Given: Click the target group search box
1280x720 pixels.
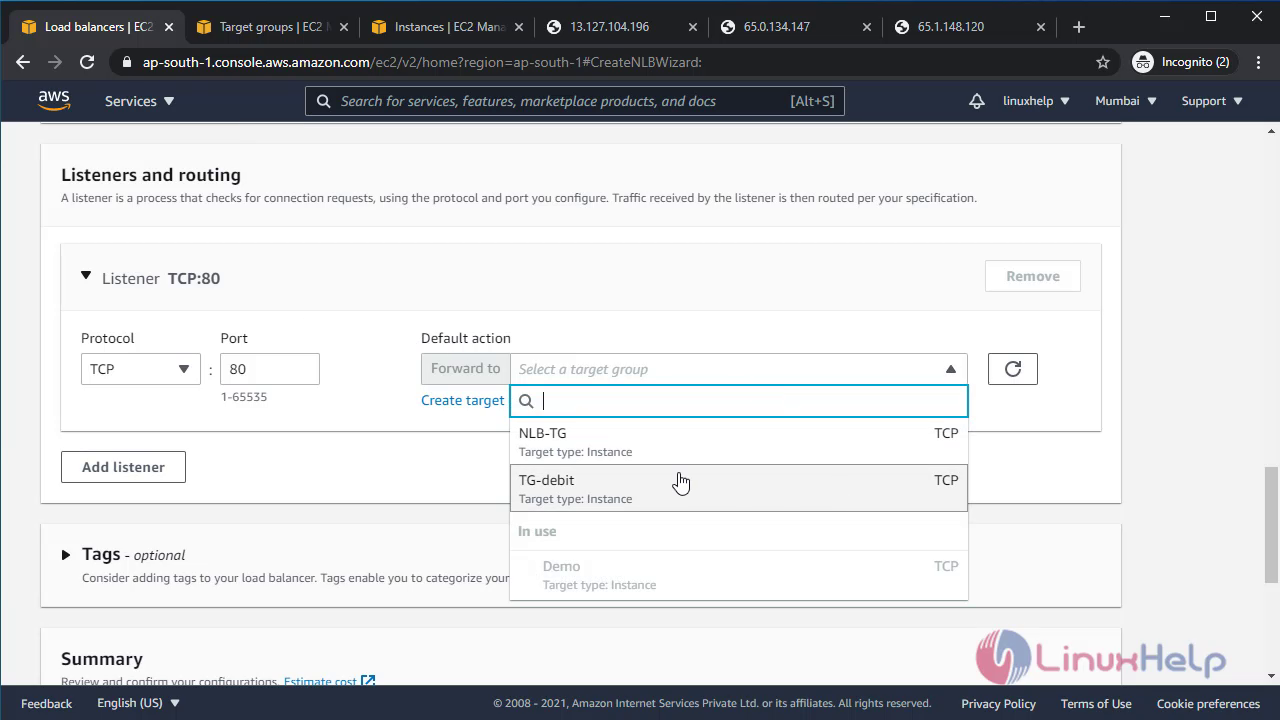Looking at the screenshot, I should click(x=739, y=401).
